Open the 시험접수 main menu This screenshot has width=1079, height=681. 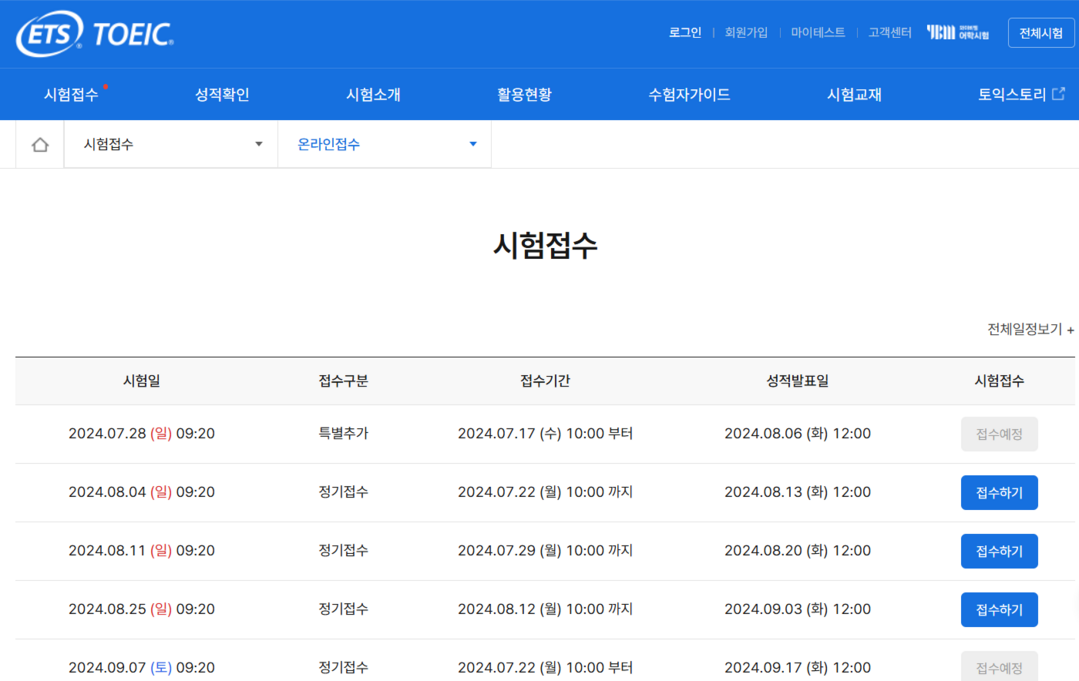pyautogui.click(x=71, y=95)
